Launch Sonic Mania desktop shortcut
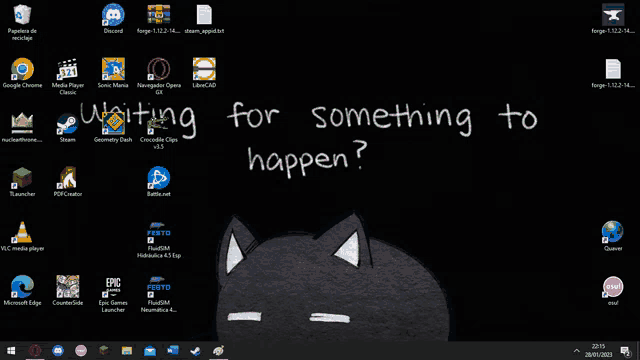 point(113,73)
